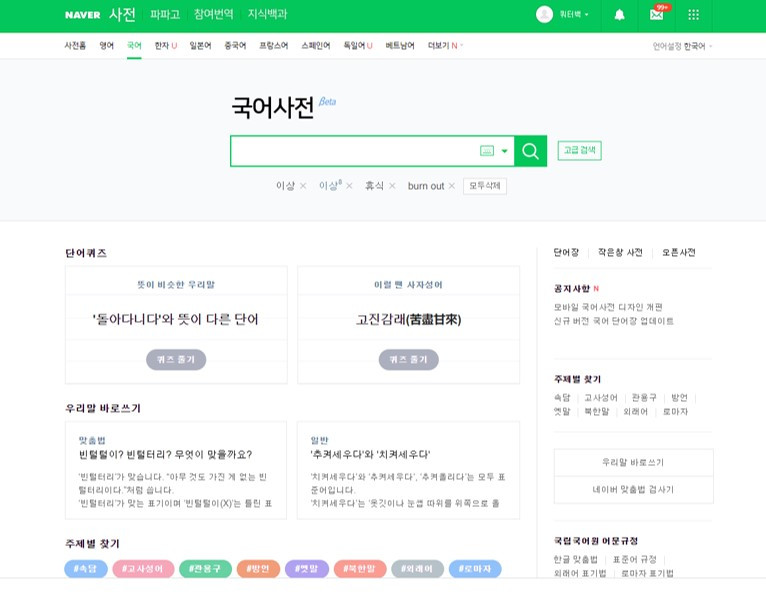766x601 pixels.
Task: Expand the 더보기 menu
Action: (x=445, y=45)
